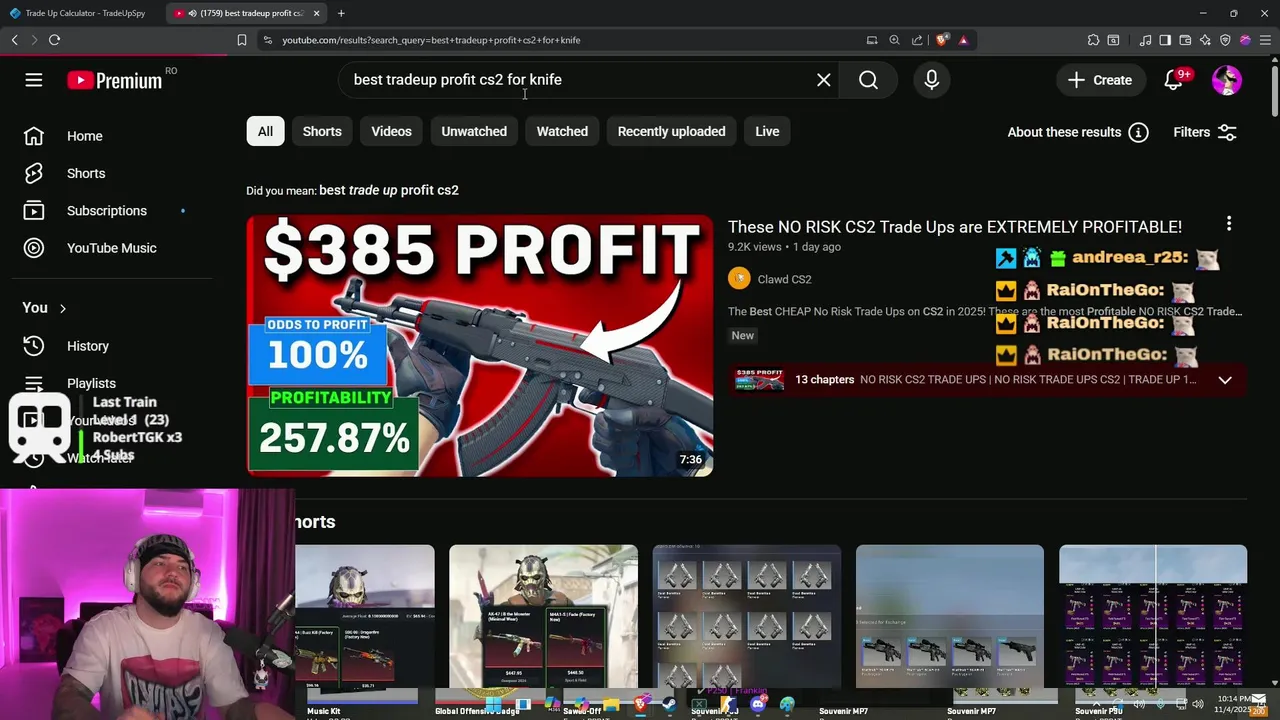1280x720 pixels.
Task: Click the Create button
Action: [1099, 80]
